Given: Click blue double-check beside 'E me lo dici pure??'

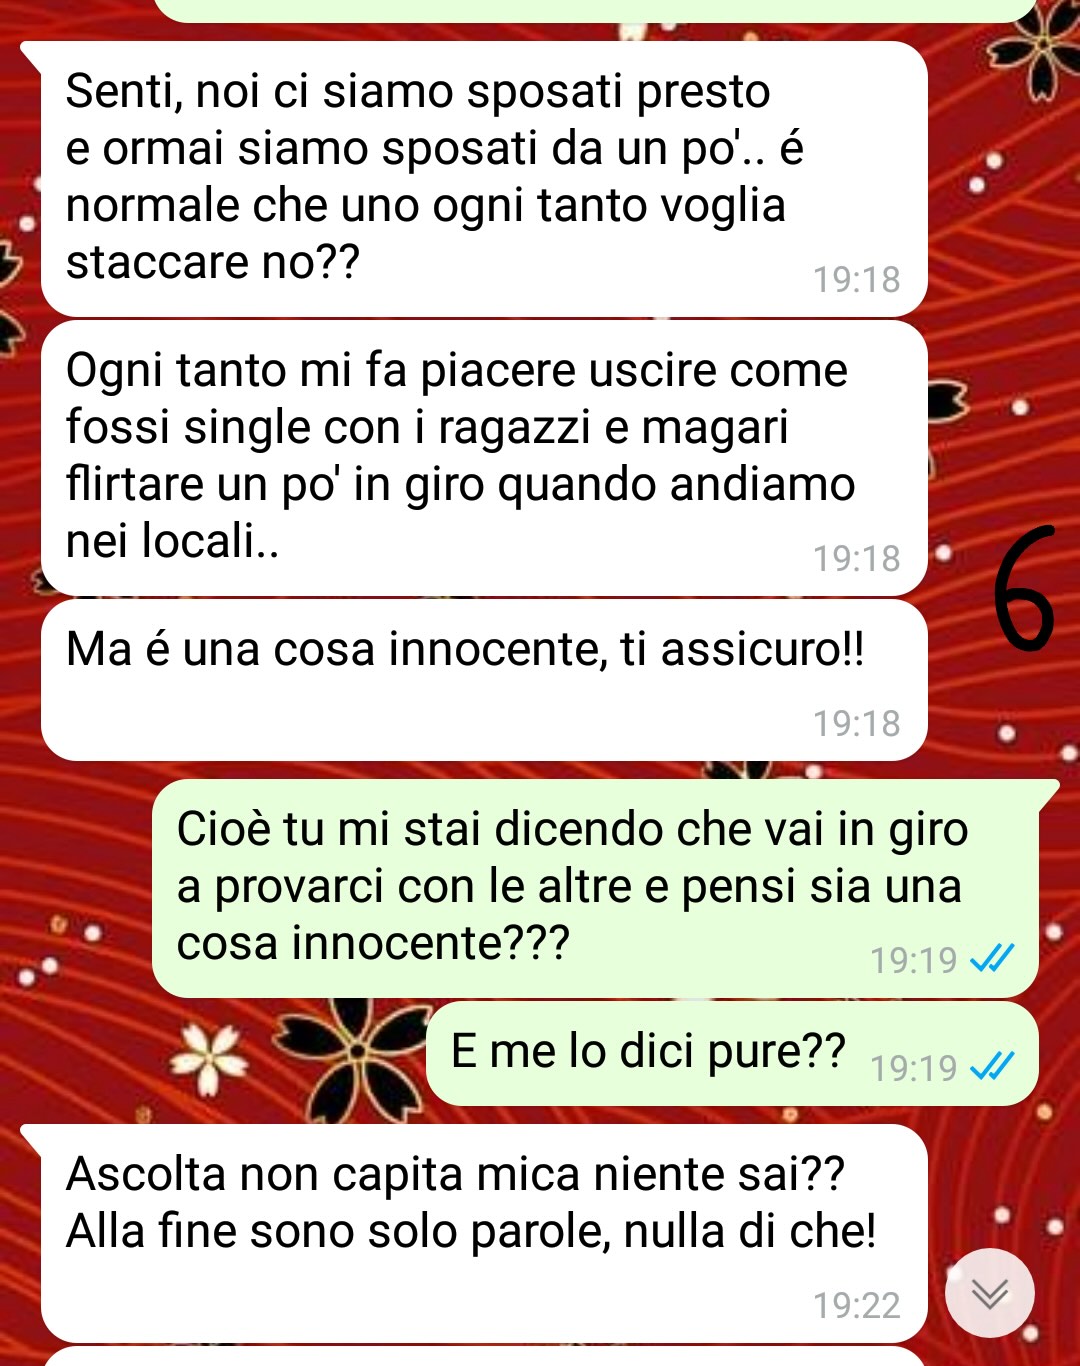Looking at the screenshot, I should 993,1067.
